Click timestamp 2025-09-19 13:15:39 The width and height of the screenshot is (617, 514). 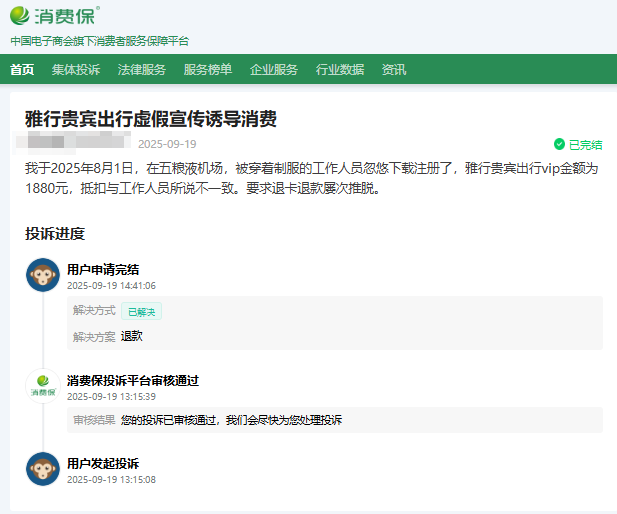111,397
